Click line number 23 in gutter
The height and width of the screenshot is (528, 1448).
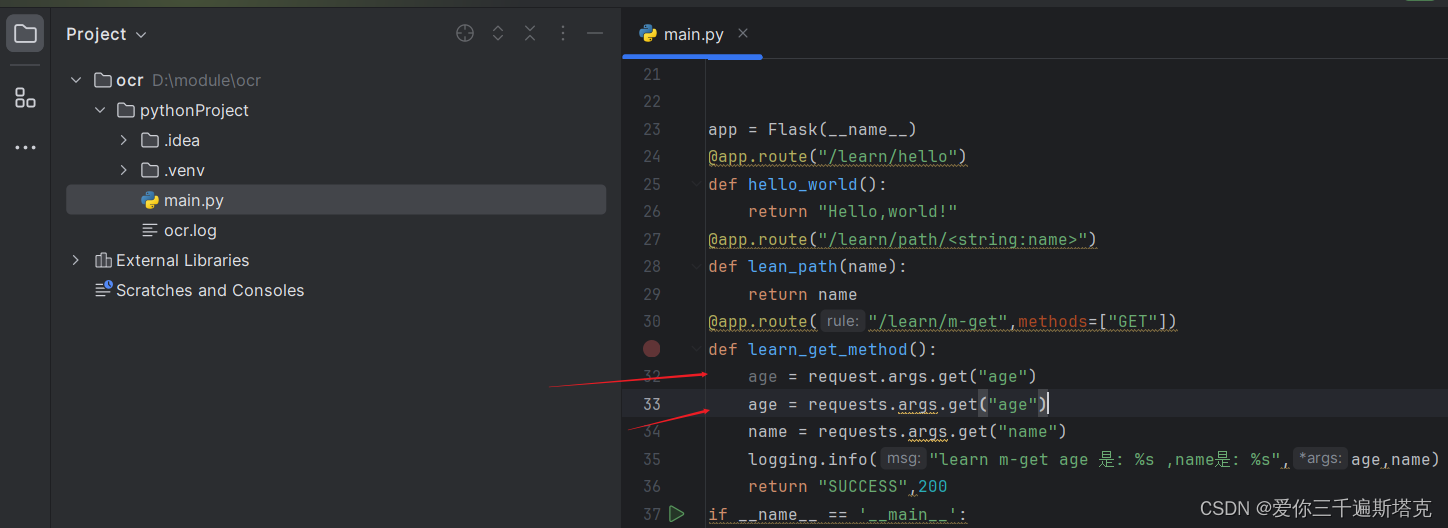click(x=651, y=129)
